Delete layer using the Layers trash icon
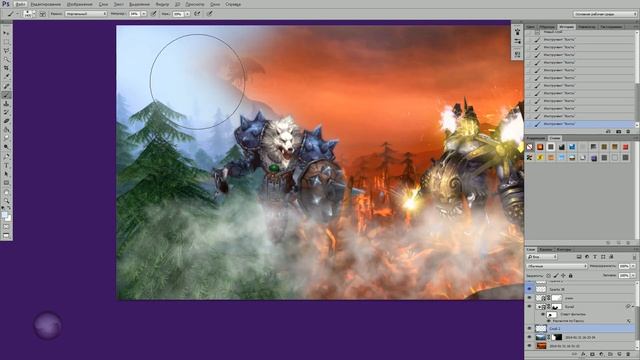This screenshot has height=360, width=640. (628, 354)
